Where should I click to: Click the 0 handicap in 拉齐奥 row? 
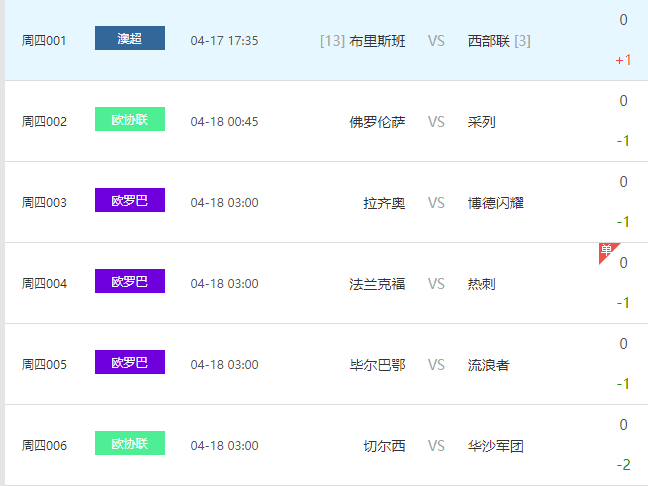pyautogui.click(x=624, y=182)
